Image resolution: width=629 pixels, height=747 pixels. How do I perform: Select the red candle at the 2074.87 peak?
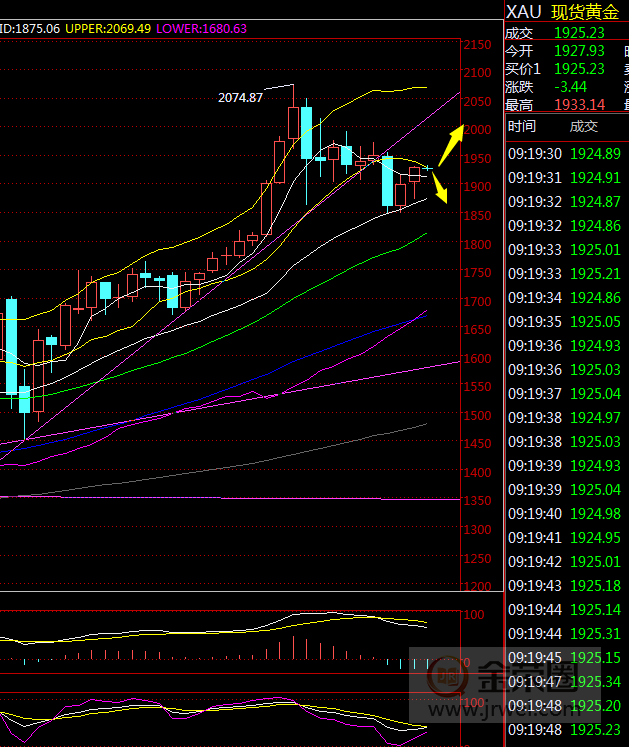293,123
